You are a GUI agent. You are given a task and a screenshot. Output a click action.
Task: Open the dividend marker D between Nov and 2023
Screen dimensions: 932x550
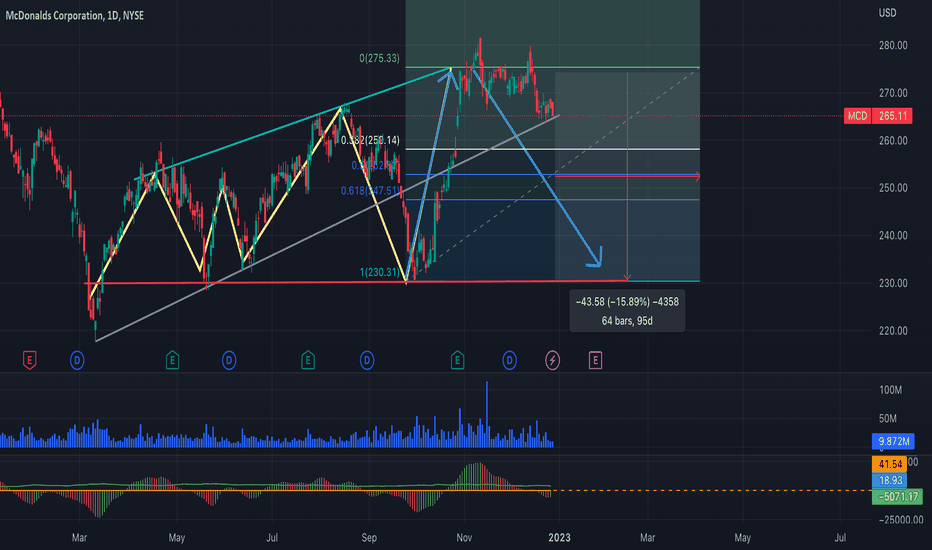[x=509, y=360]
